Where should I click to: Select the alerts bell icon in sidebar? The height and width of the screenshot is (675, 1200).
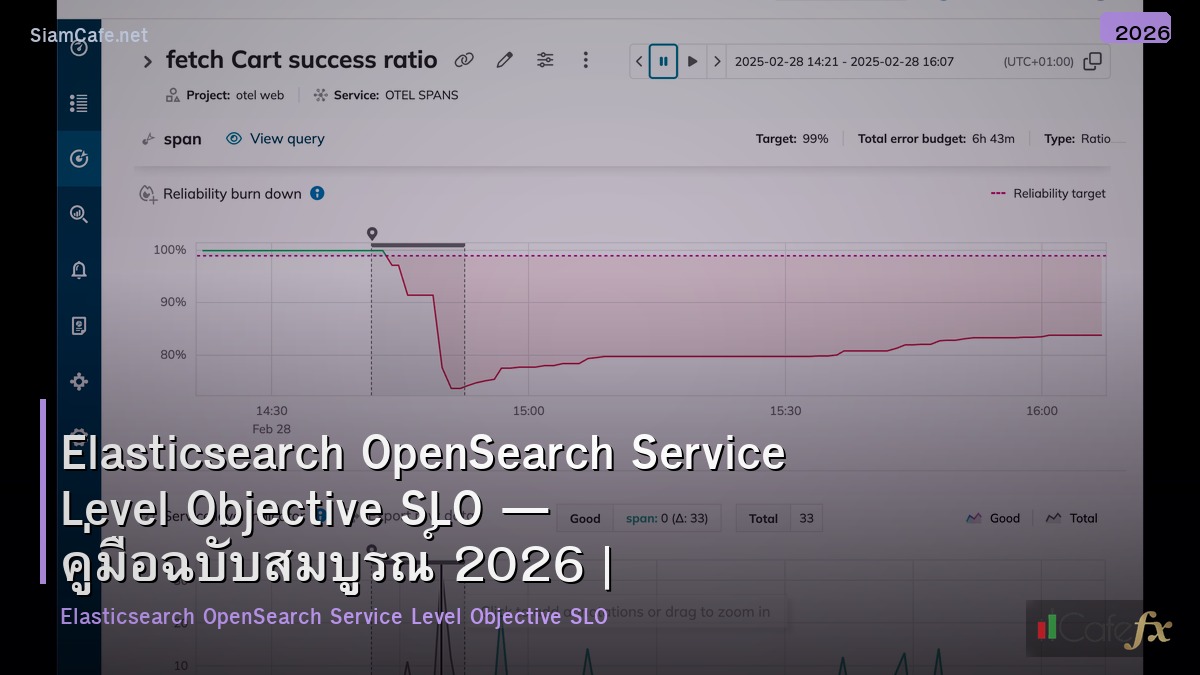click(x=79, y=269)
